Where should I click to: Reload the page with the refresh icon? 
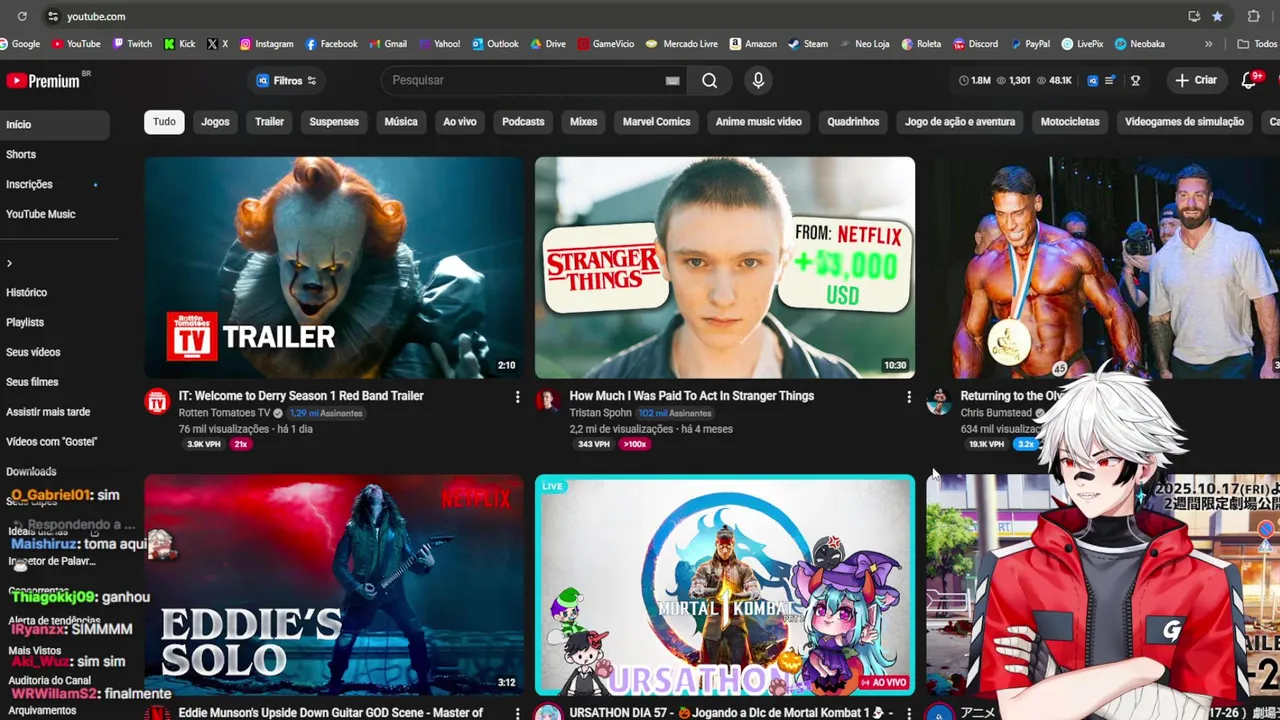22,16
